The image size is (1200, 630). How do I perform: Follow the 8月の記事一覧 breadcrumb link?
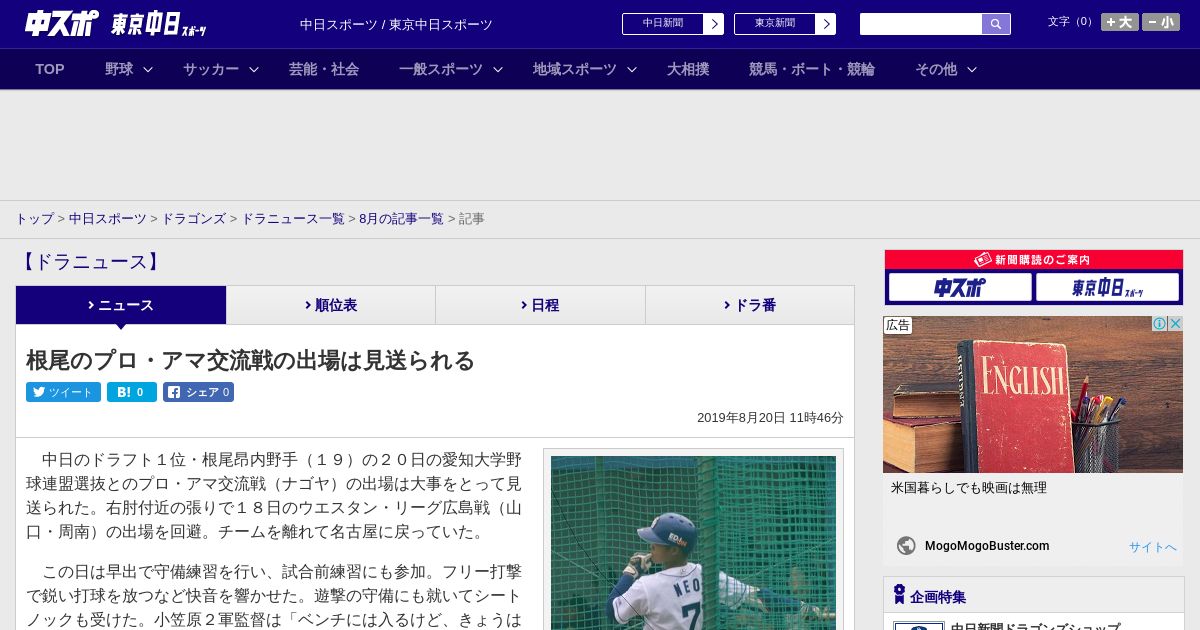click(x=401, y=219)
